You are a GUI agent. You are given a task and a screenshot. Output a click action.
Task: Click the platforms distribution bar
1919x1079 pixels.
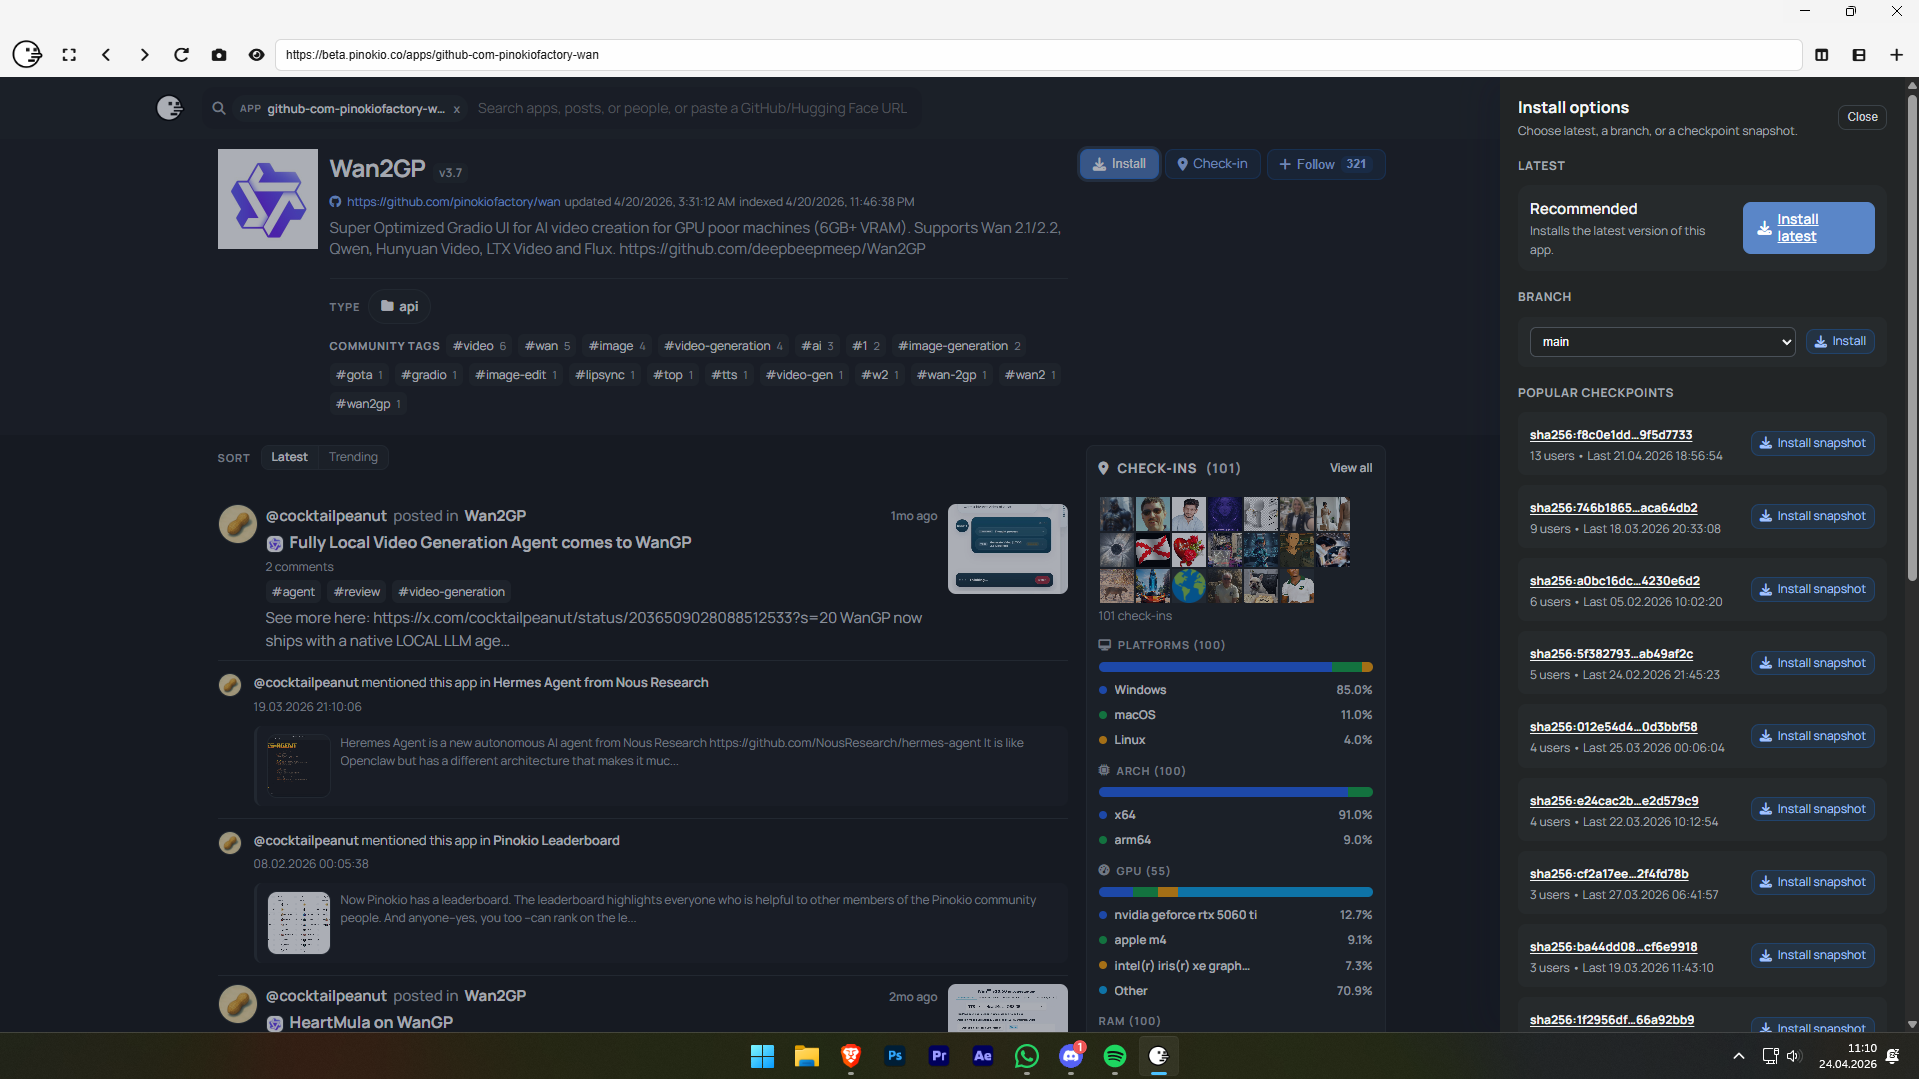[1235, 667]
